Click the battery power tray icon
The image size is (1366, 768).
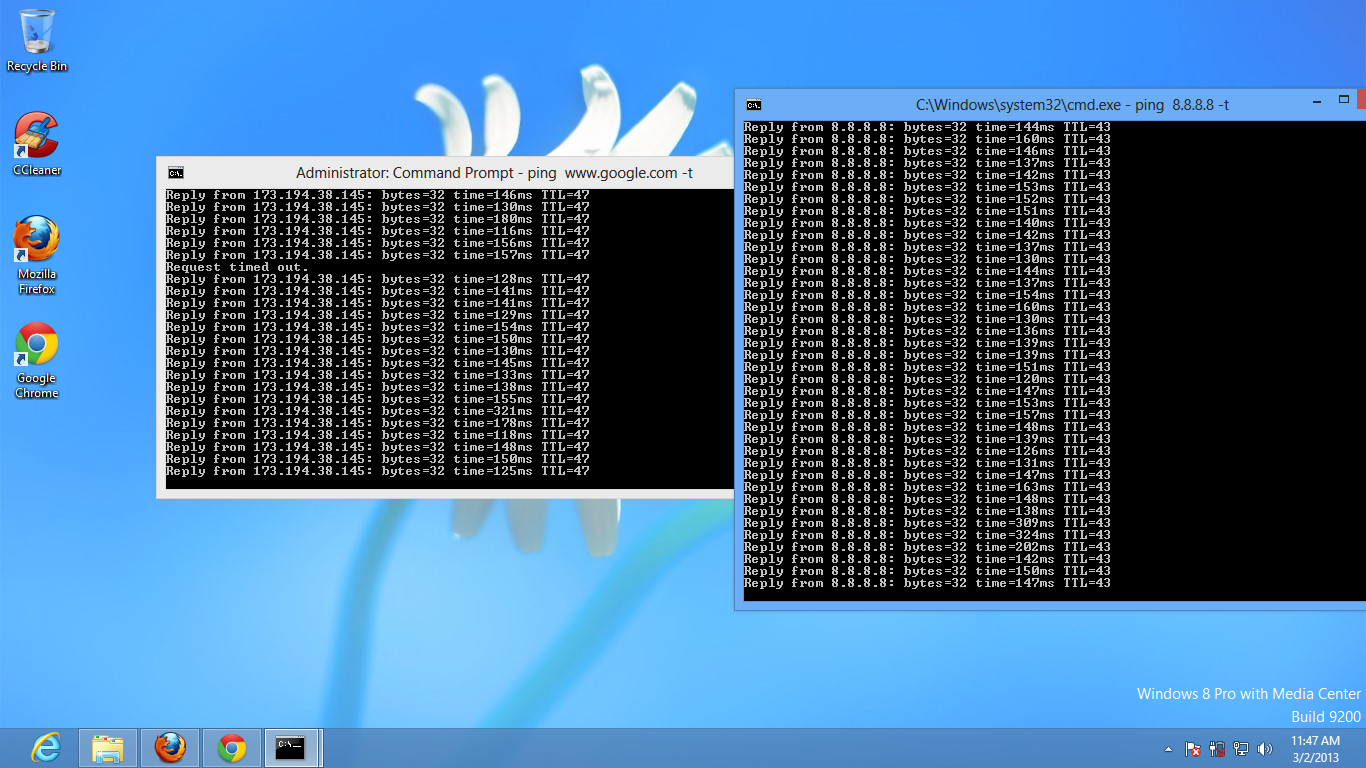pos(1217,748)
